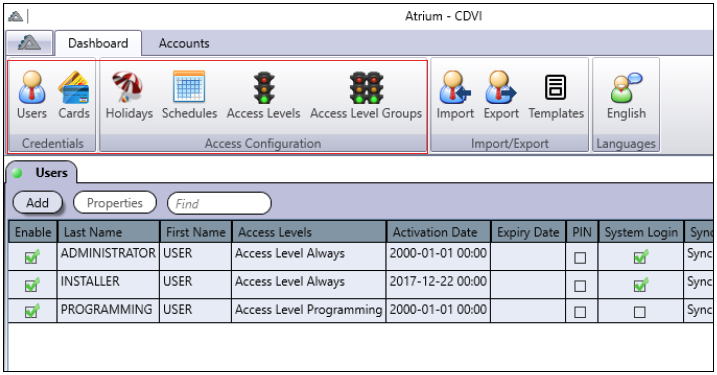Screen dimensions: 717x375
Task: Sort by PIN column header
Action: pos(582,232)
